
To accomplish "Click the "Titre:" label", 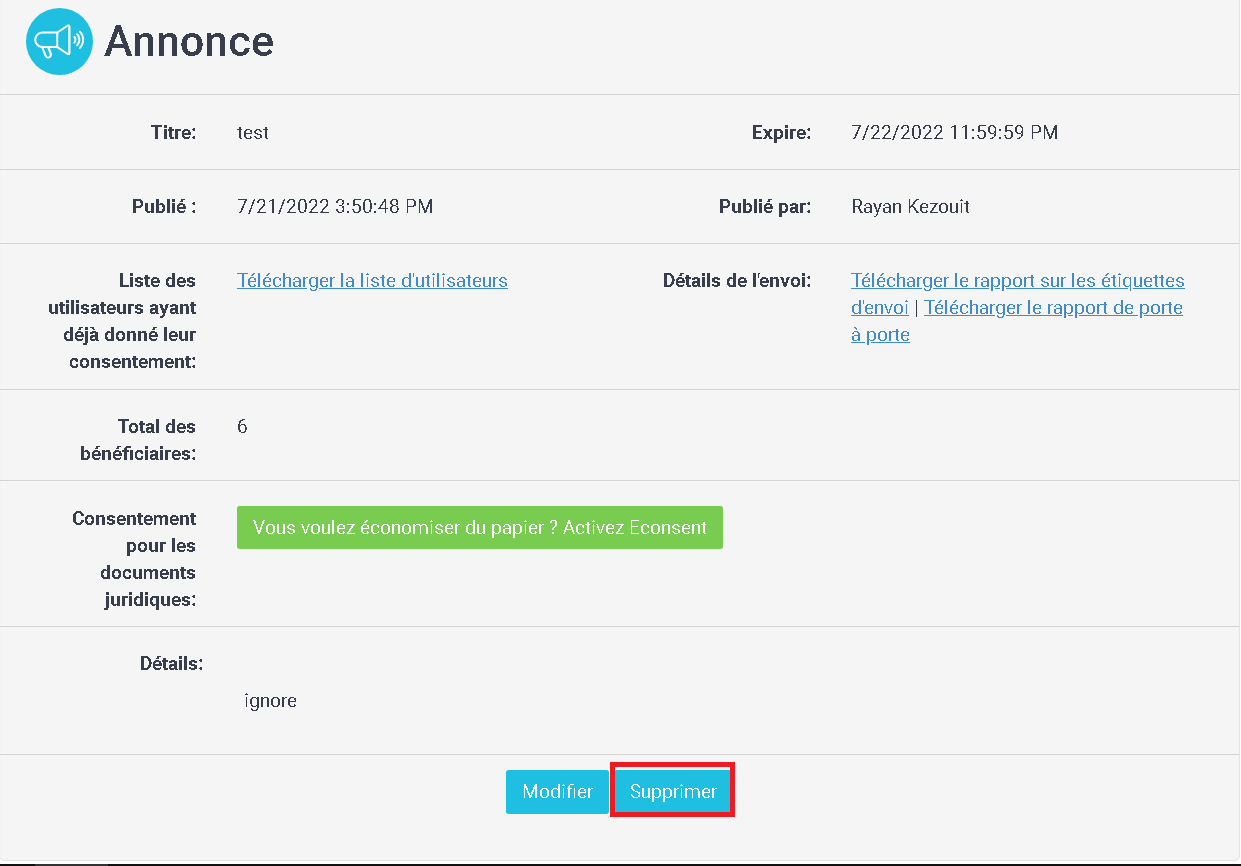I will [173, 133].
